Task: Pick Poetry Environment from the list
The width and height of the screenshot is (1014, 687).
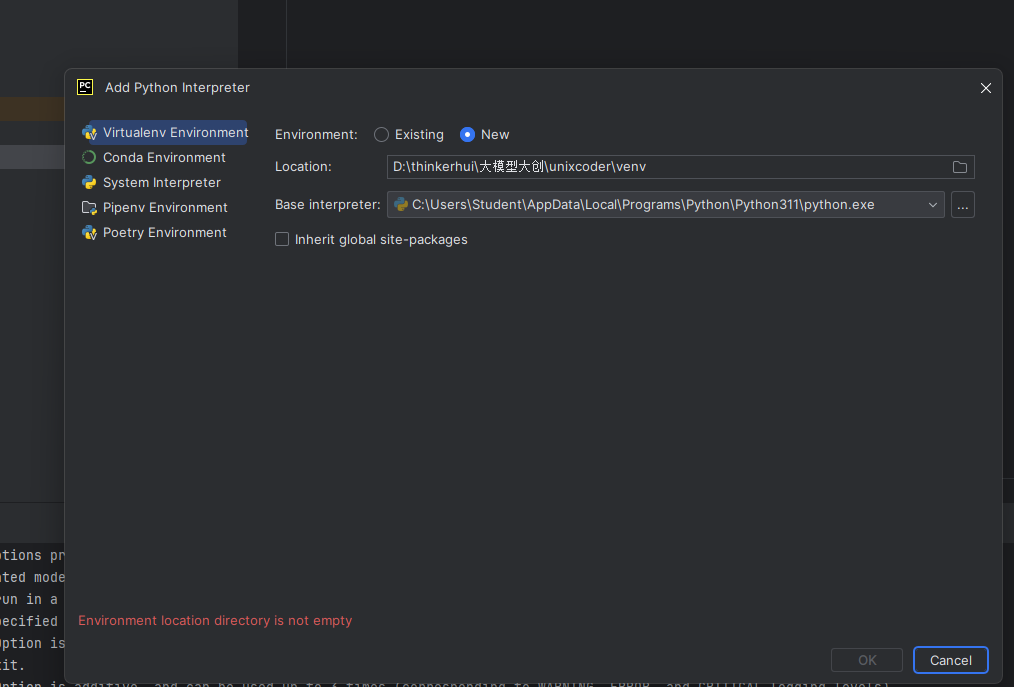Action: 164,233
